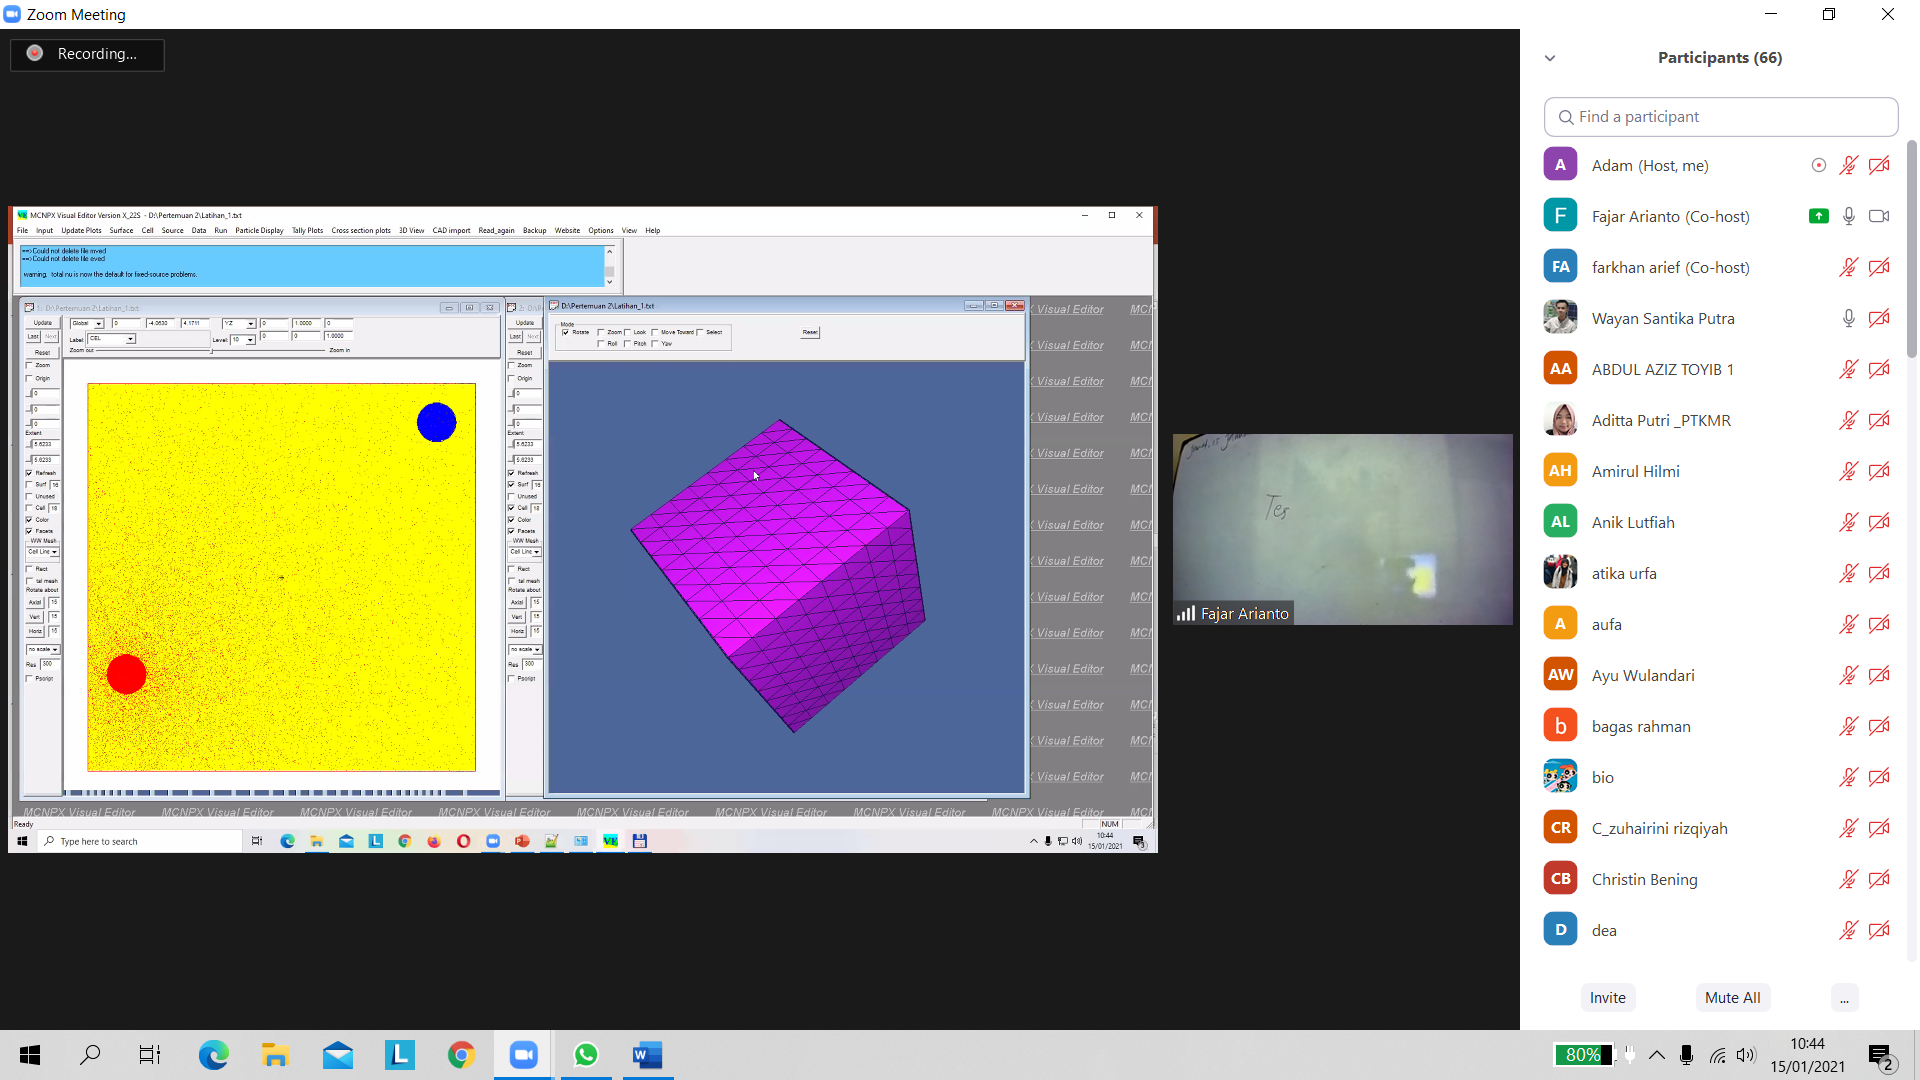1920x1080 pixels.
Task: Collapse the Participants panel with the chevron
Action: tap(1550, 58)
